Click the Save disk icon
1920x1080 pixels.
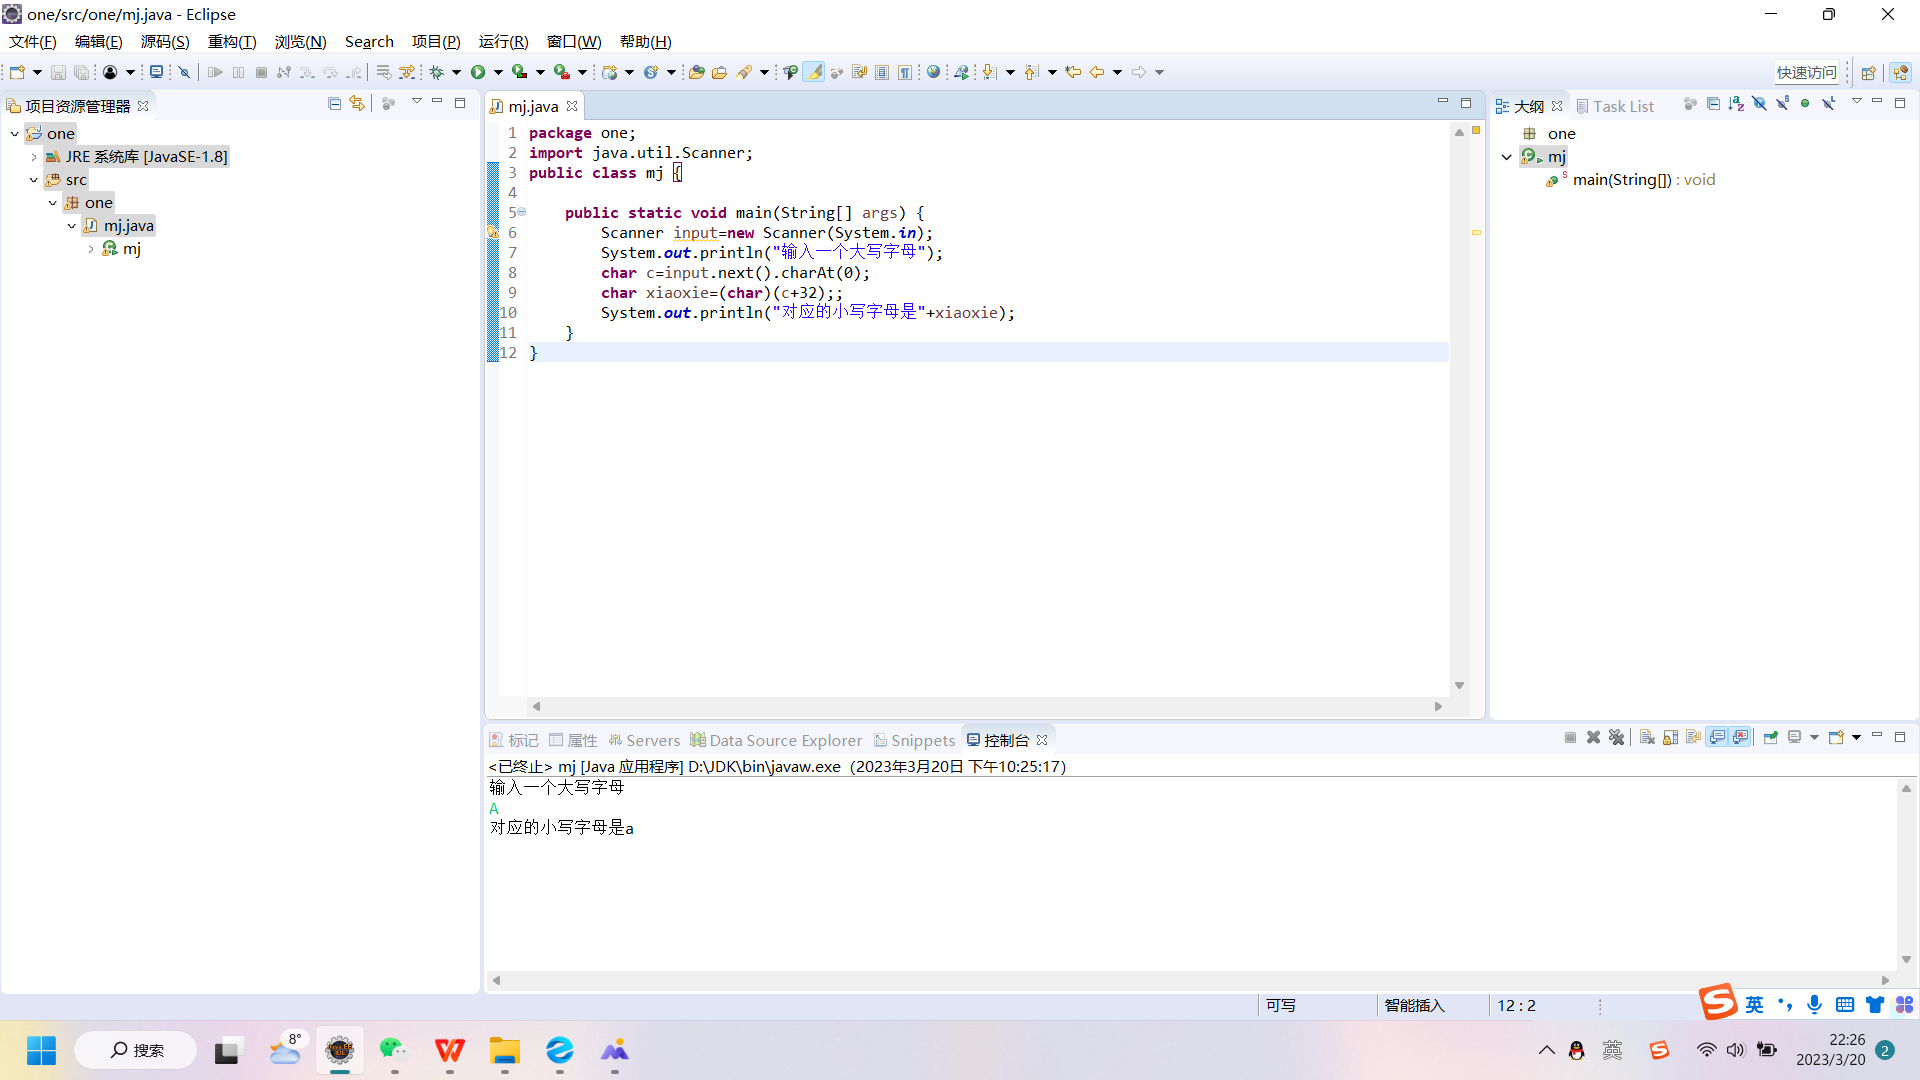pyautogui.click(x=58, y=72)
